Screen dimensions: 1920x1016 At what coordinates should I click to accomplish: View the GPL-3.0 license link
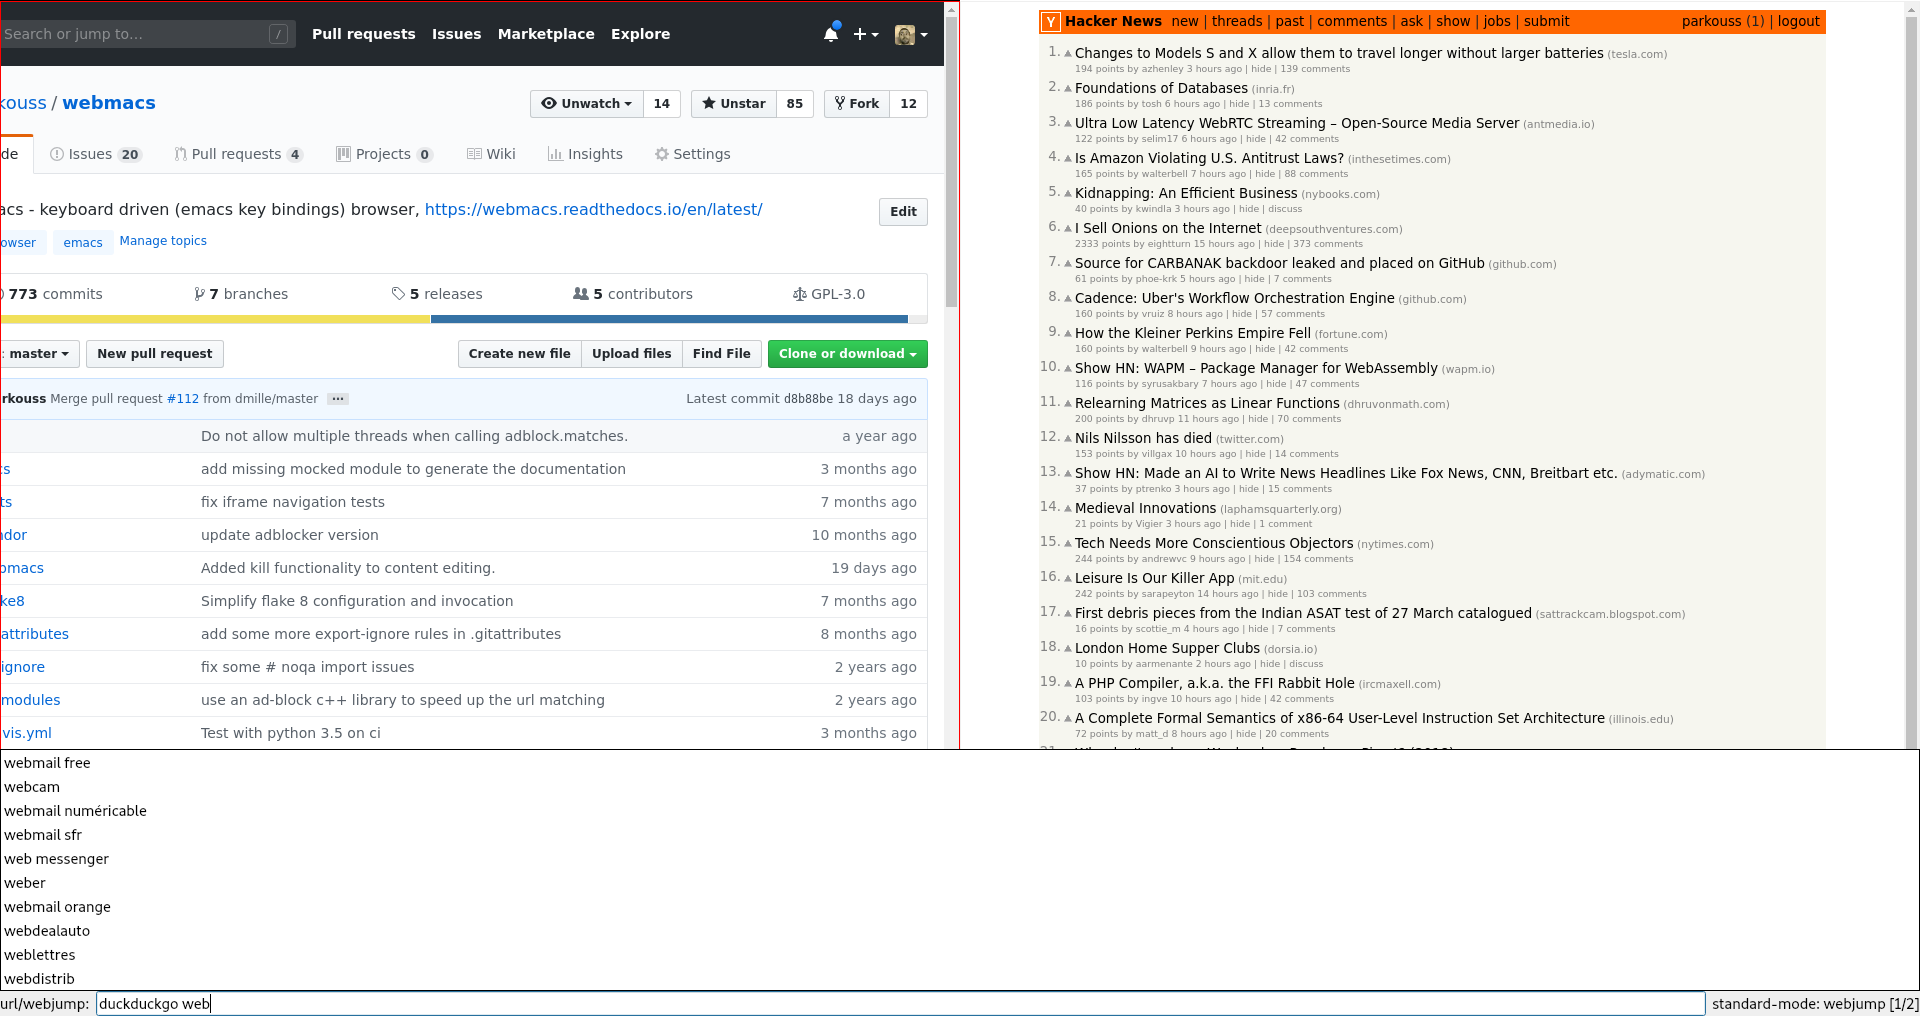pyautogui.click(x=829, y=294)
